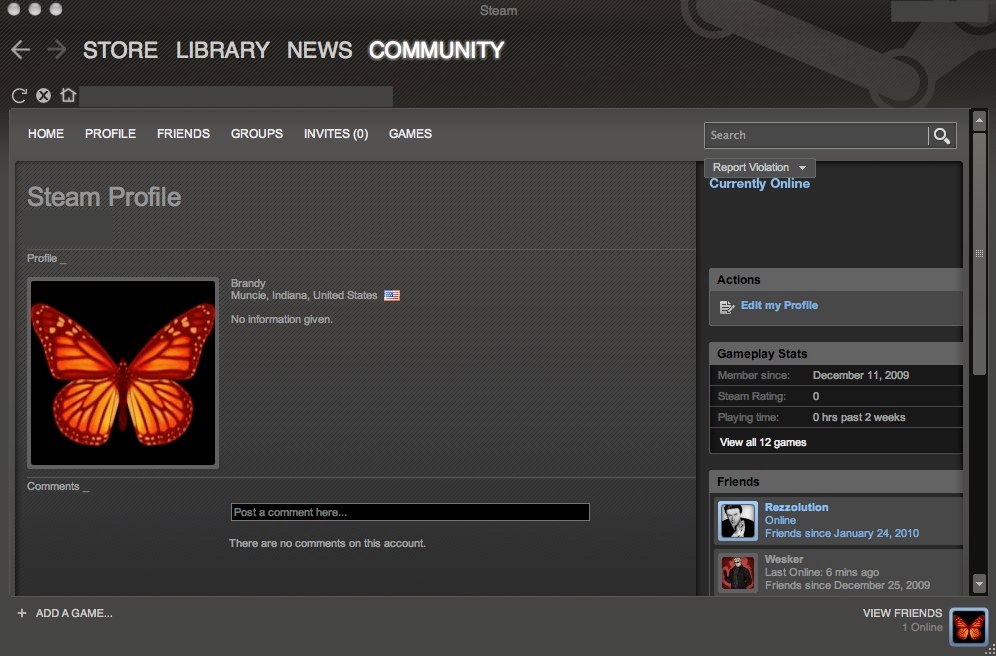Switch to the FRIENDS tab
The image size is (996, 656).
[184, 134]
